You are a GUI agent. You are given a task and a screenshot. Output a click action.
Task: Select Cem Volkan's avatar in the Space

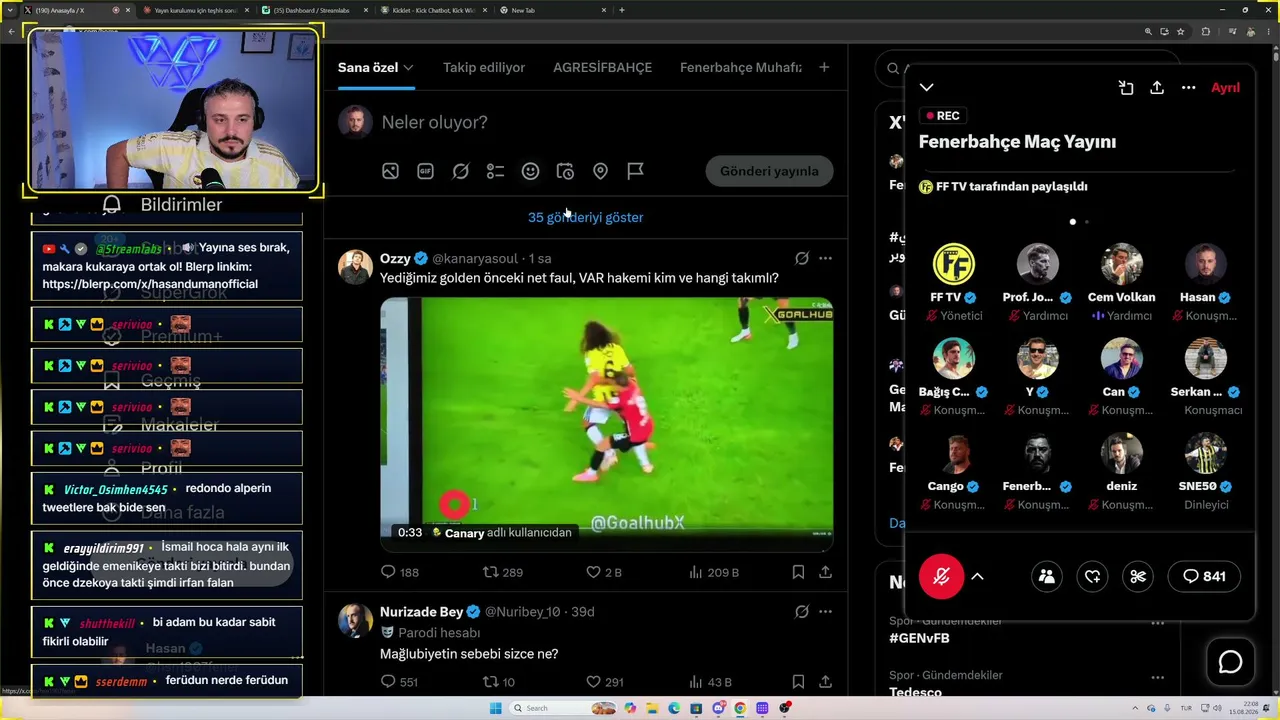coord(1121,264)
